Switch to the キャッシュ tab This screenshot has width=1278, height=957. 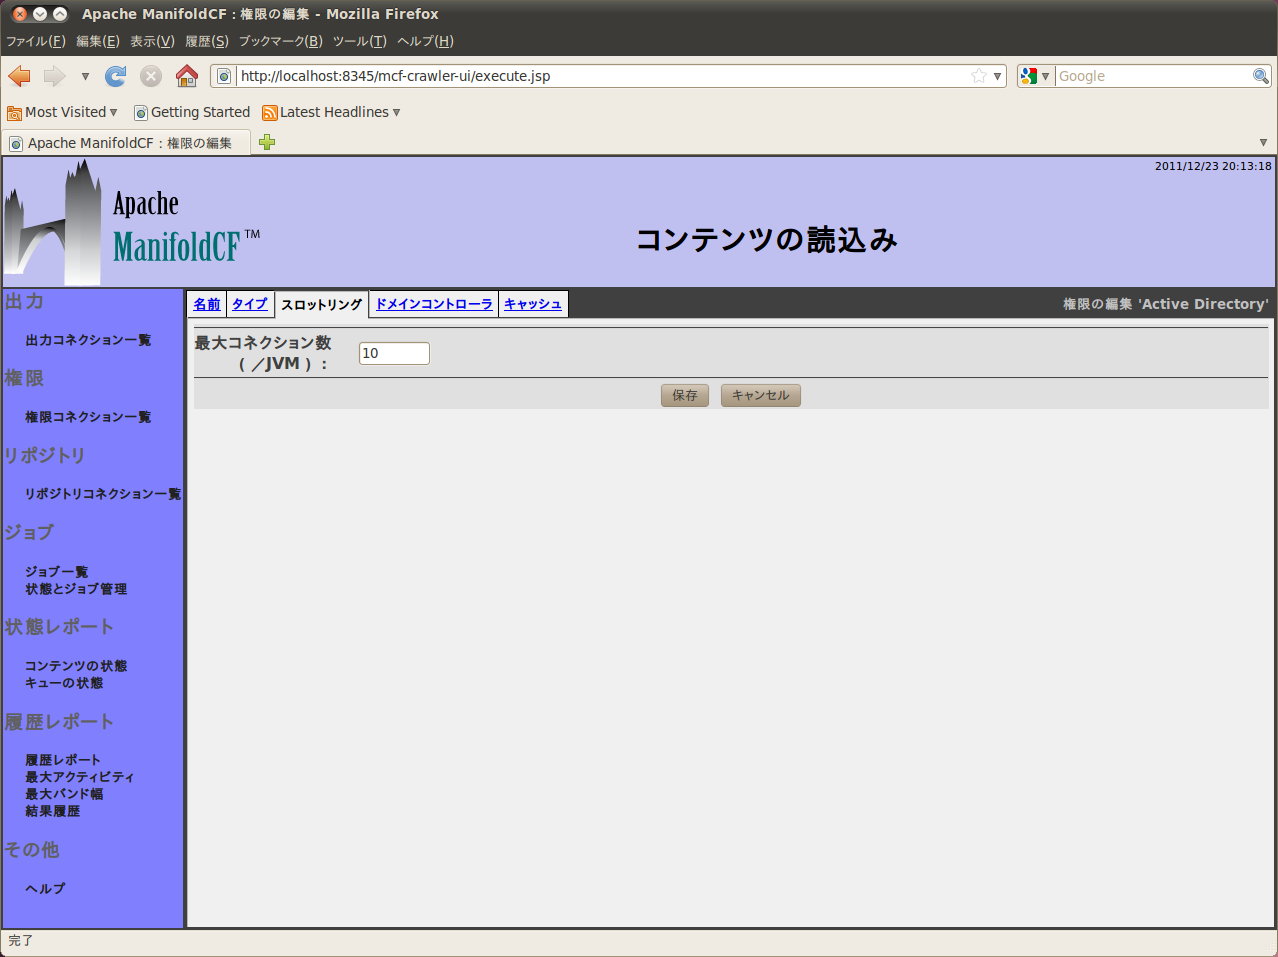pos(533,304)
